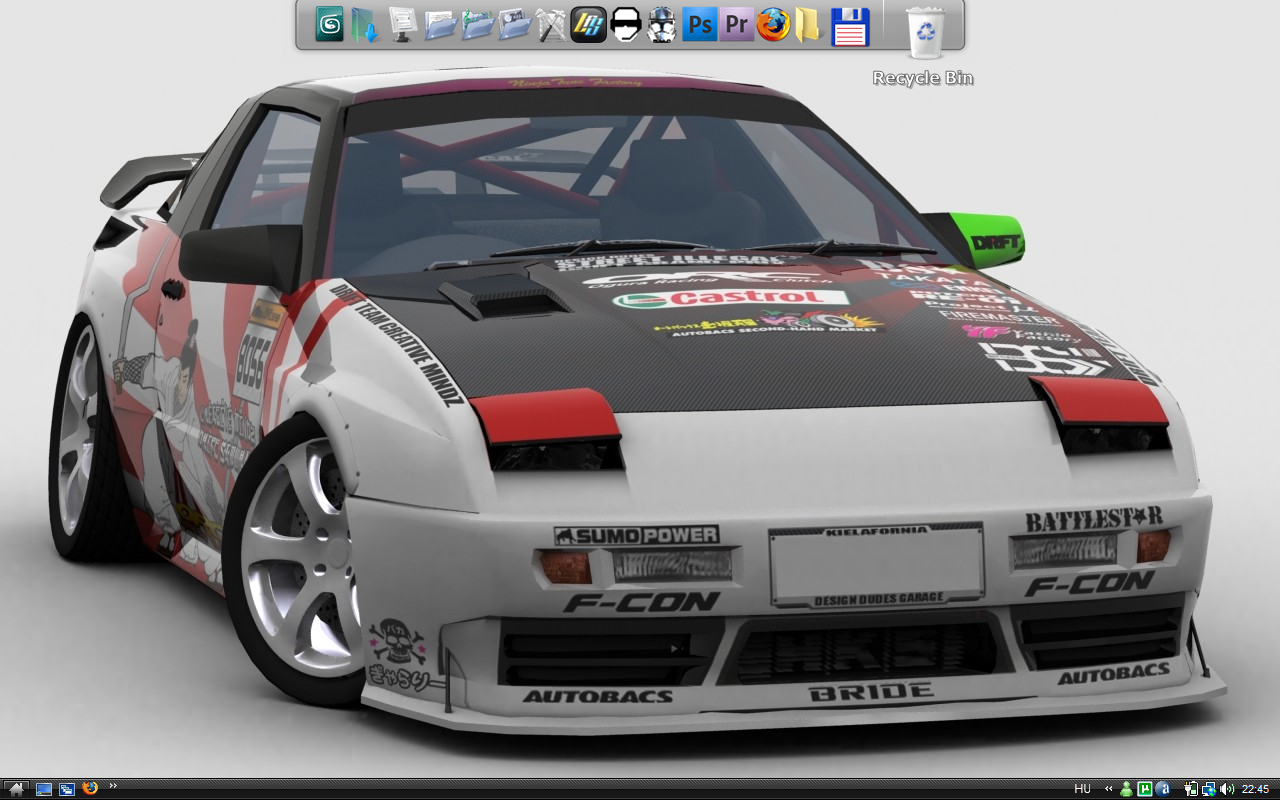1280x800 pixels.
Task: Click Show Desktop in quick launch
Action: coord(44,789)
